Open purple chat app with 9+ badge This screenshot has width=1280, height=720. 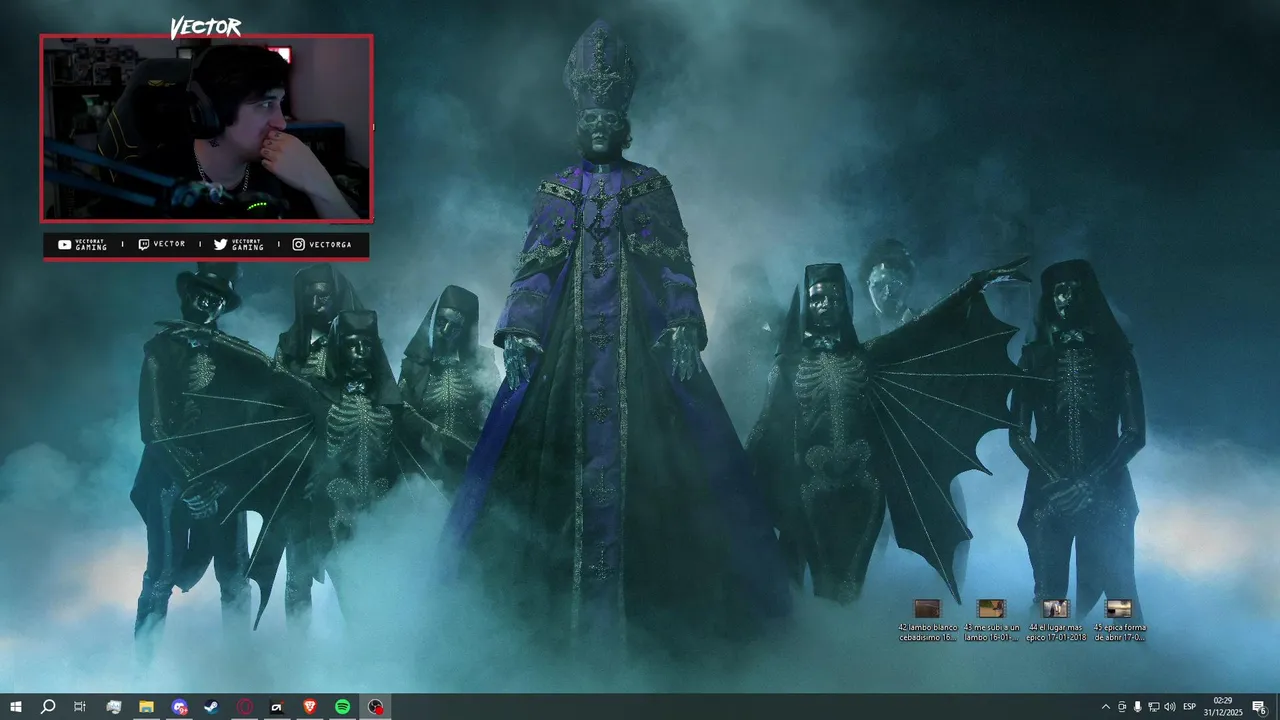coord(179,707)
